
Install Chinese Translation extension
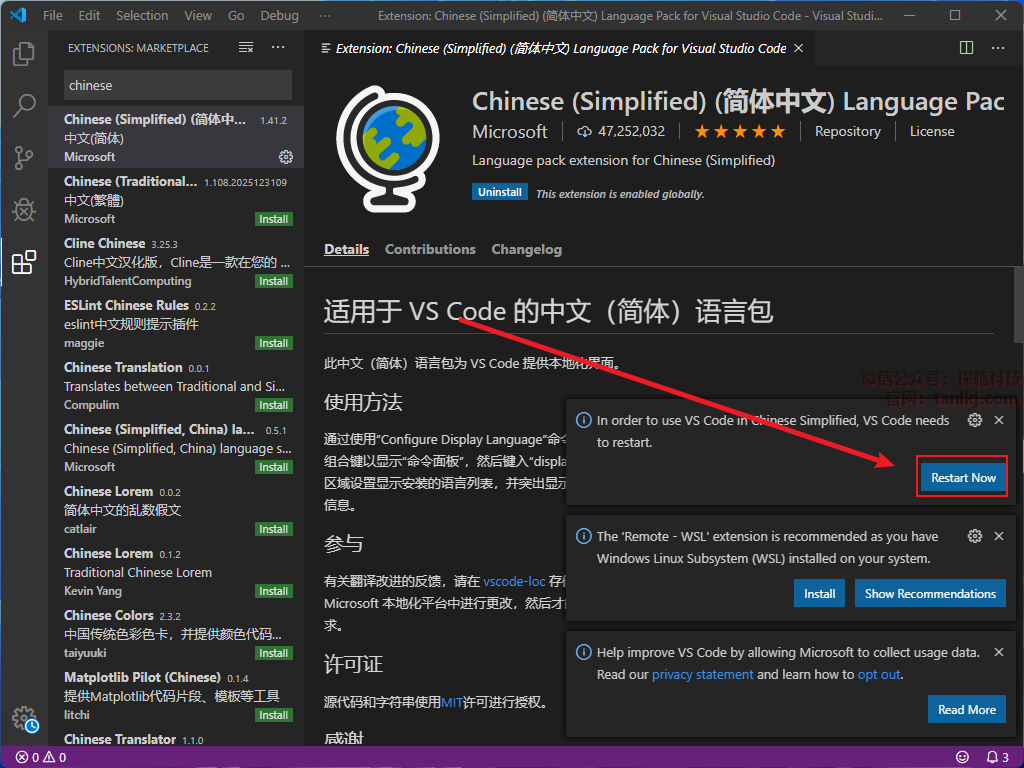tap(274, 406)
